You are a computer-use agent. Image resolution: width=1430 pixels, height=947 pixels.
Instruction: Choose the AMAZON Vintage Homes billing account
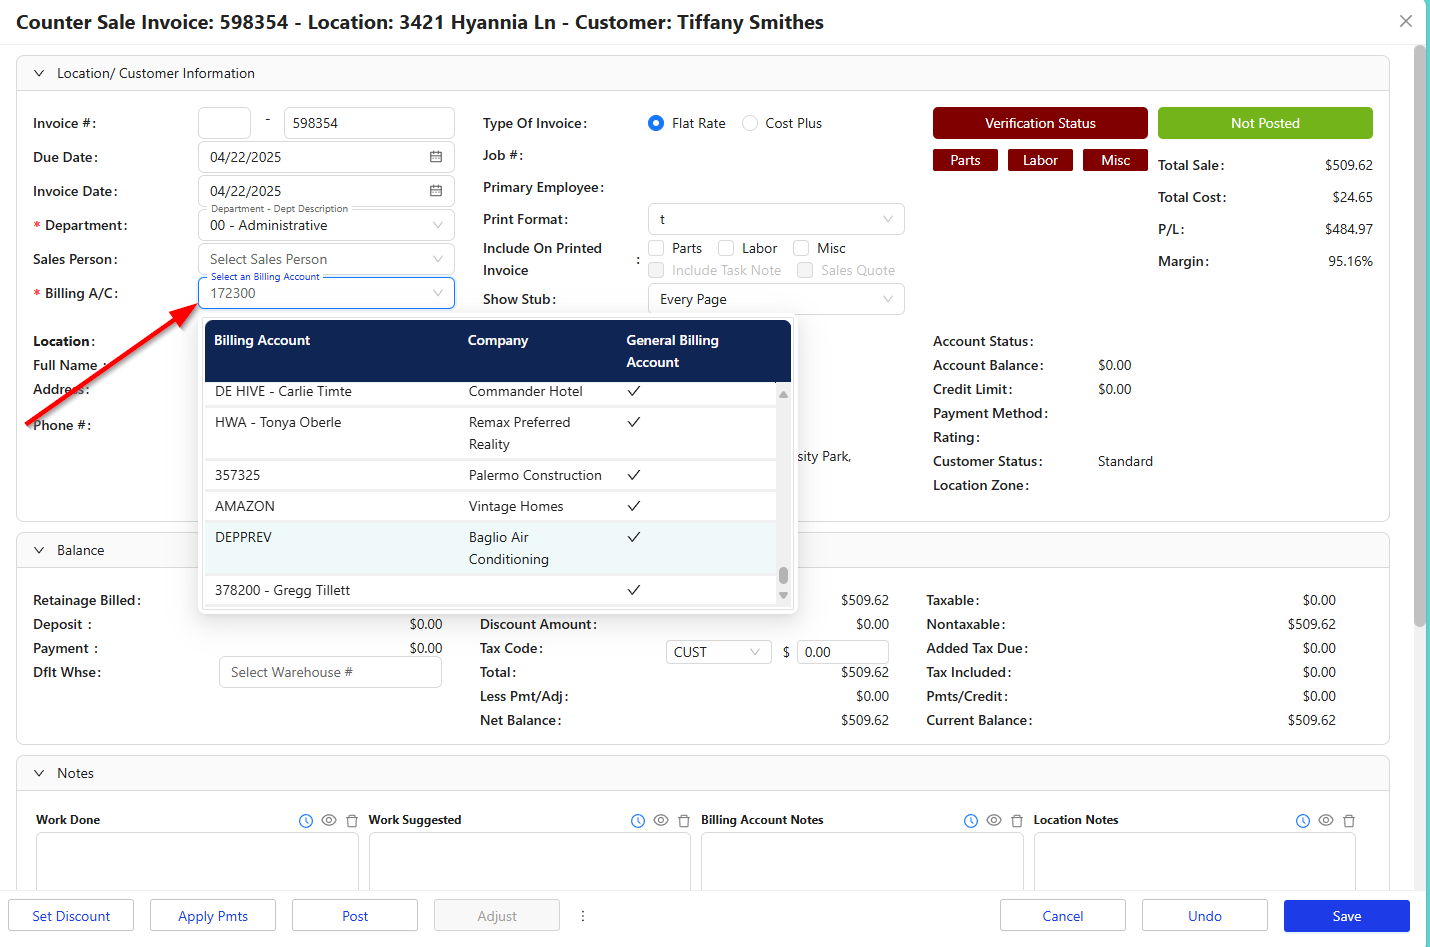click(490, 506)
